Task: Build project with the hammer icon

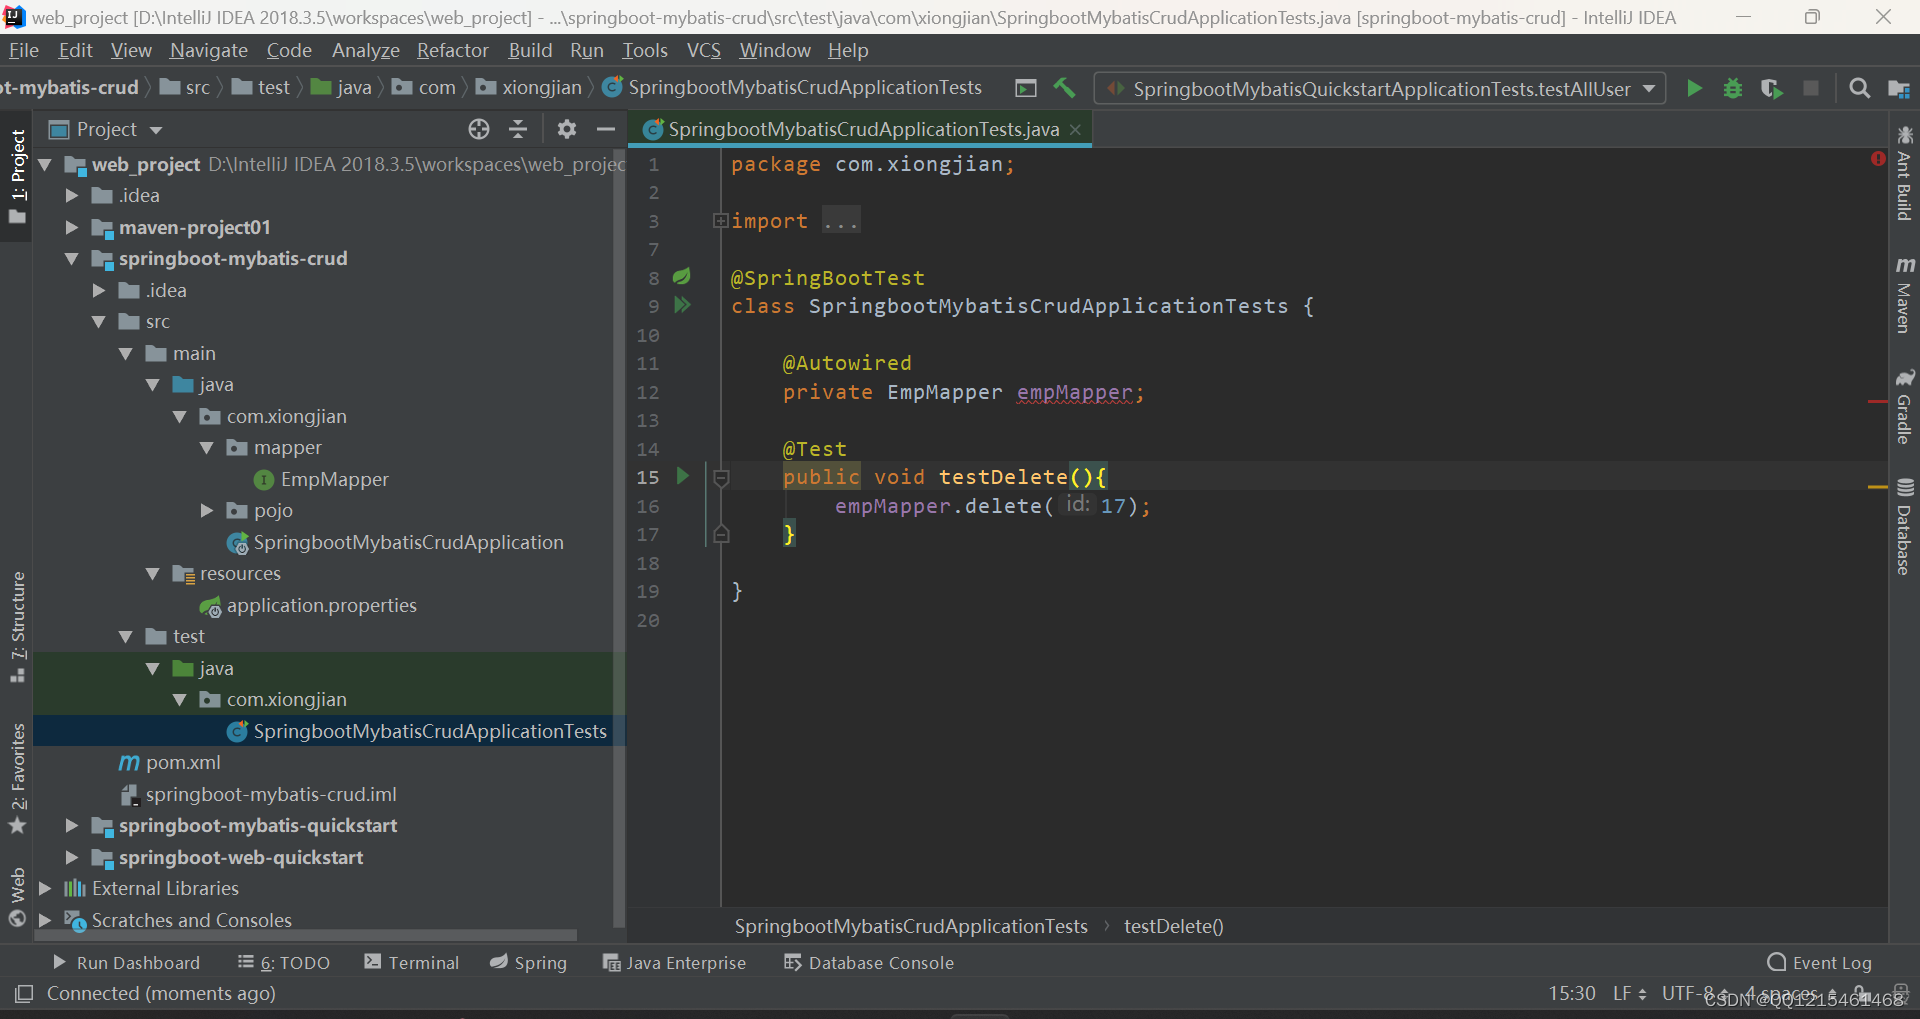Action: 1064,88
